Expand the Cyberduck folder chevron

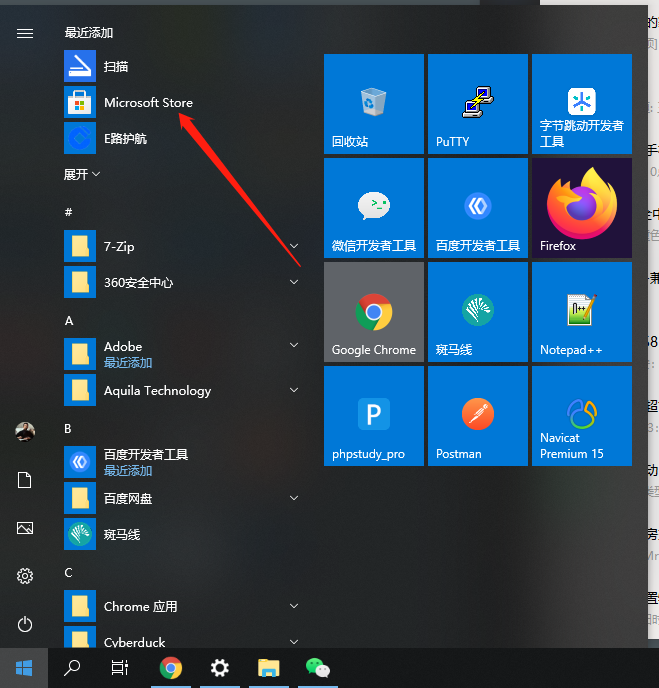[294, 642]
